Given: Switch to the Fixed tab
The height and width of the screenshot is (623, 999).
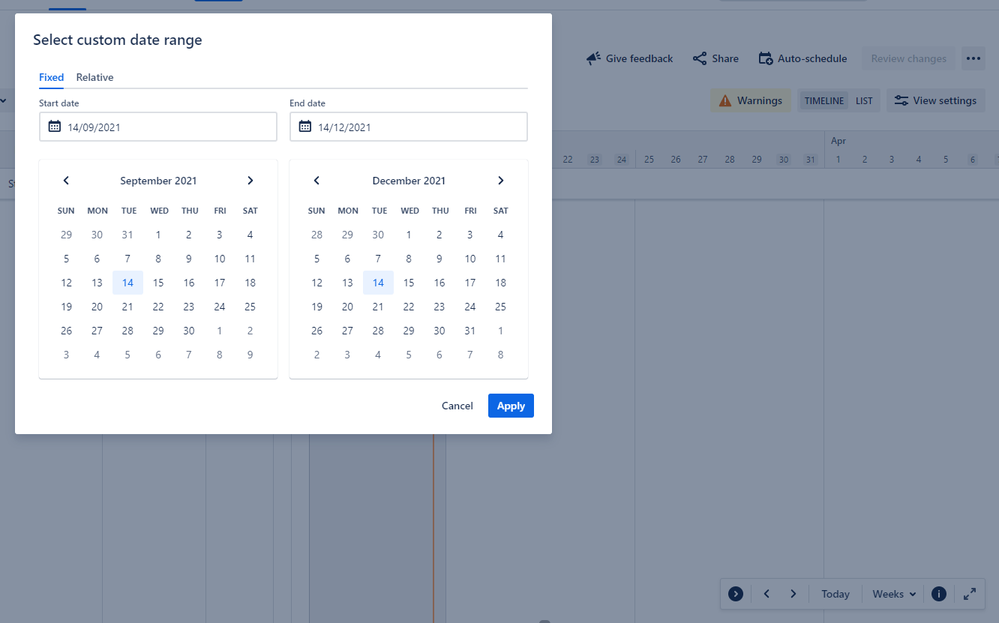Looking at the screenshot, I should coord(51,77).
